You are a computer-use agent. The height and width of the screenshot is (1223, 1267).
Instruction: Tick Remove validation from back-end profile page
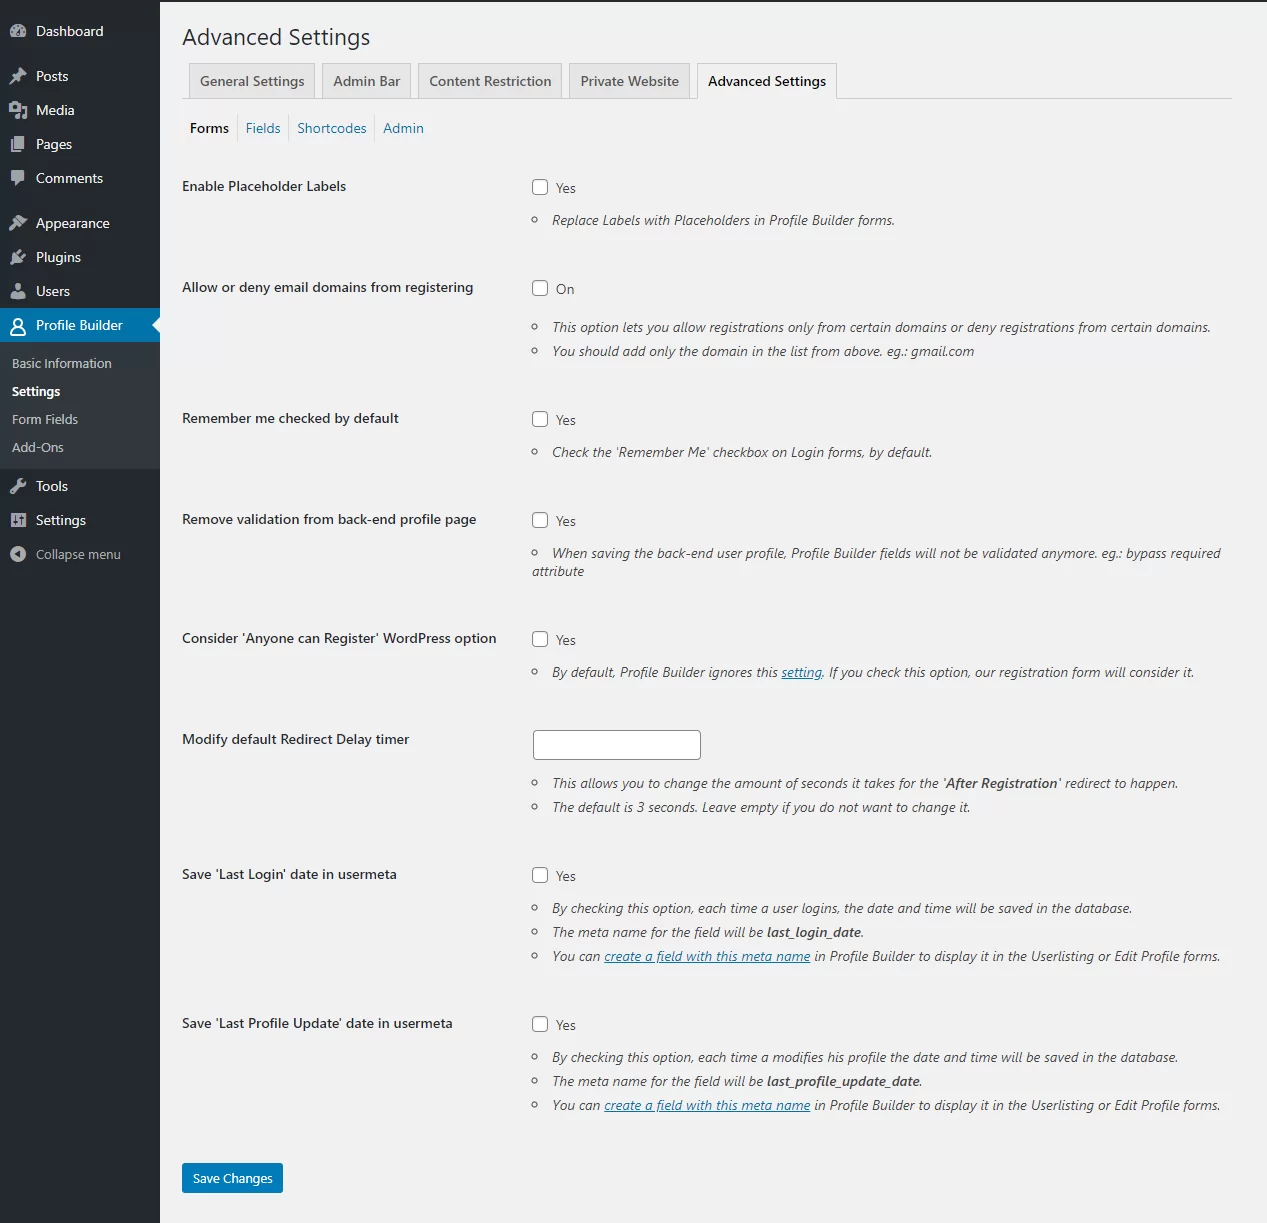(540, 520)
